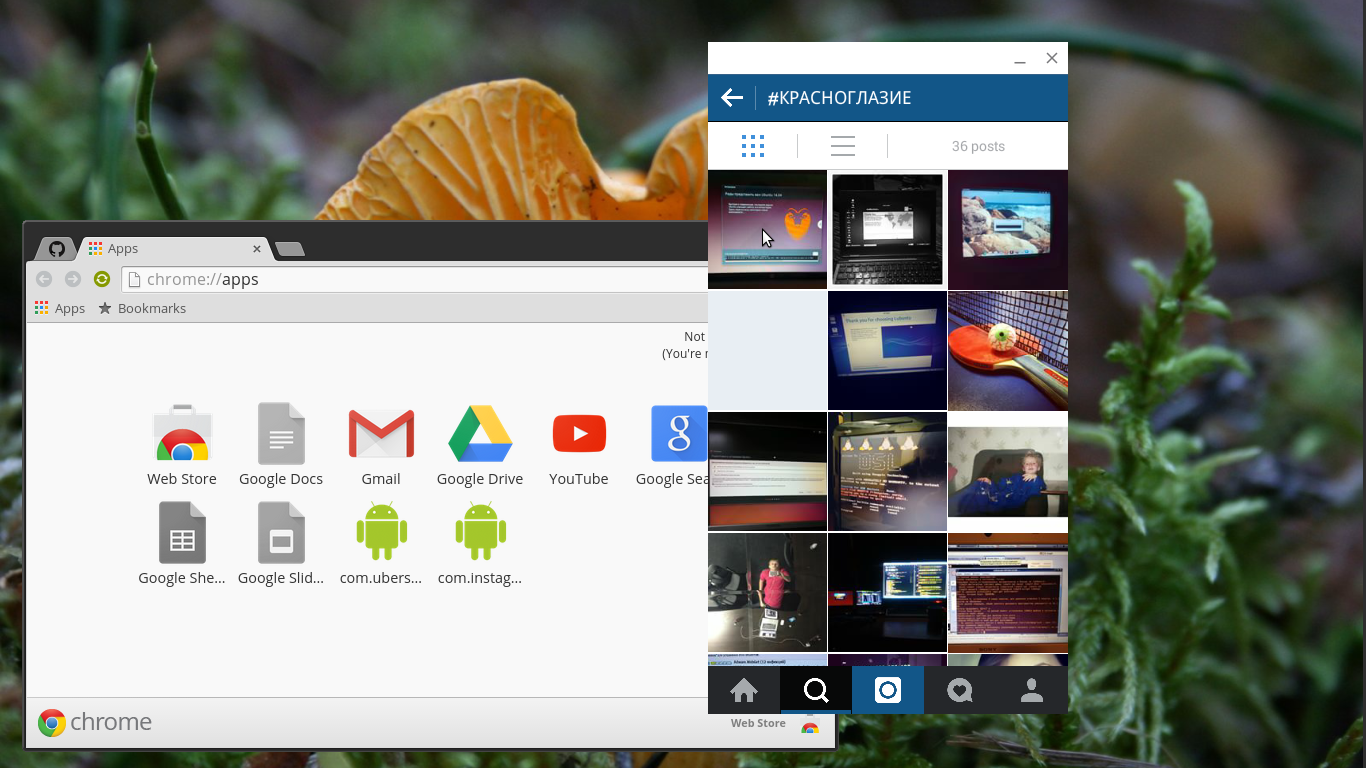This screenshot has width=1366, height=768.
Task: Open the ping pong paddle photo
Action: (1007, 351)
